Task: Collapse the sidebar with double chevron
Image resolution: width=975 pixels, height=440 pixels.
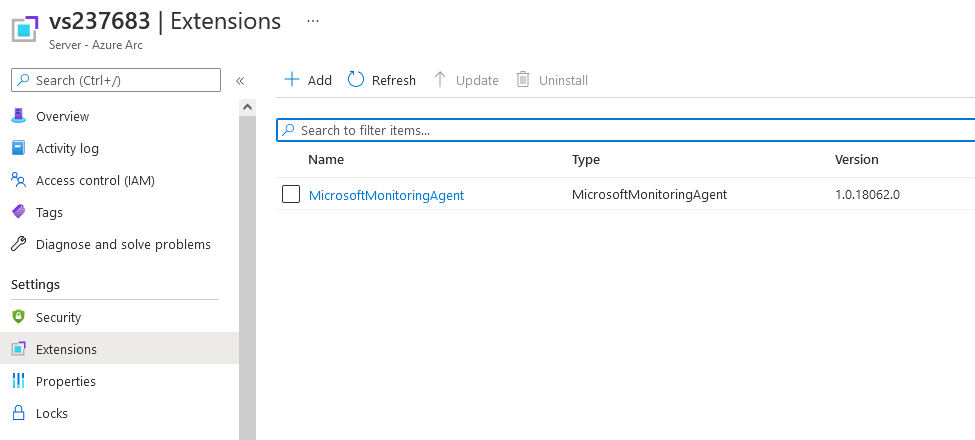Action: (240, 81)
